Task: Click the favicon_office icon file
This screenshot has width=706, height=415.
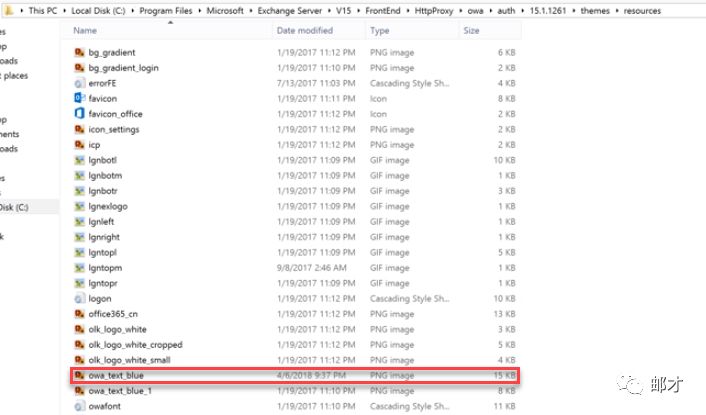Action: pyautogui.click(x=79, y=114)
